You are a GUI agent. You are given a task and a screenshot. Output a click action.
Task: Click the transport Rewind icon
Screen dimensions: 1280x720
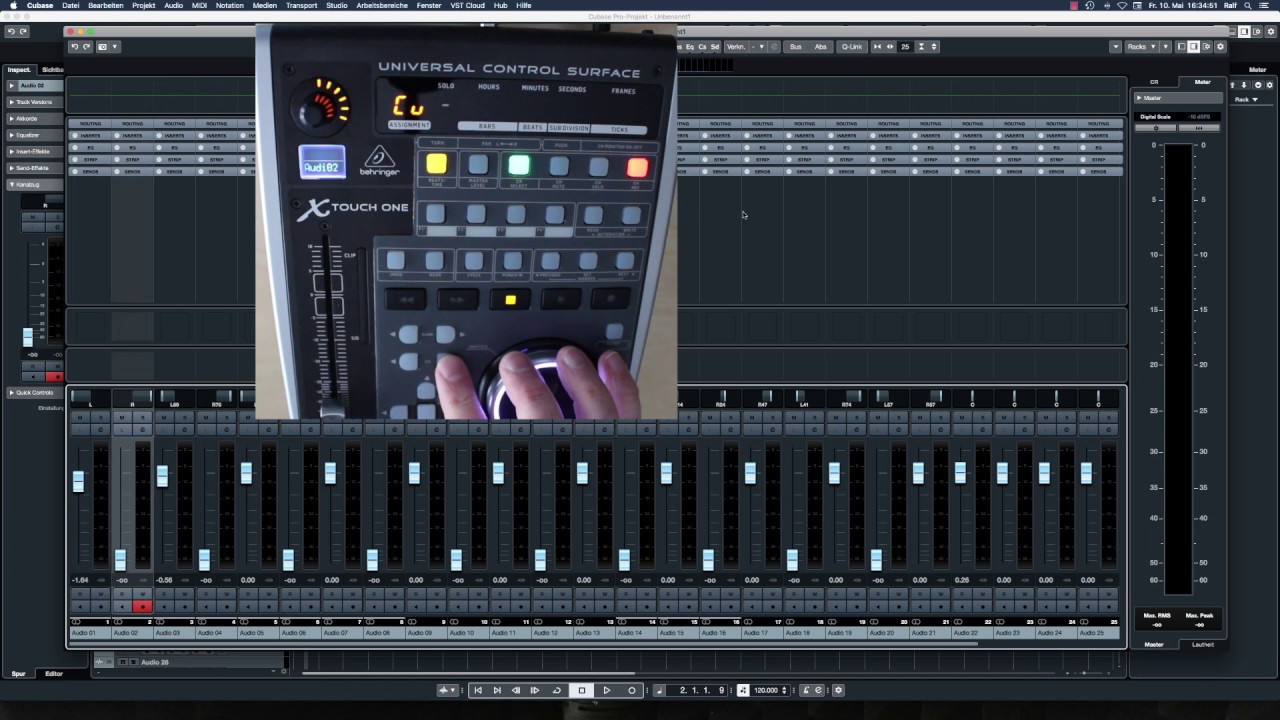point(516,690)
